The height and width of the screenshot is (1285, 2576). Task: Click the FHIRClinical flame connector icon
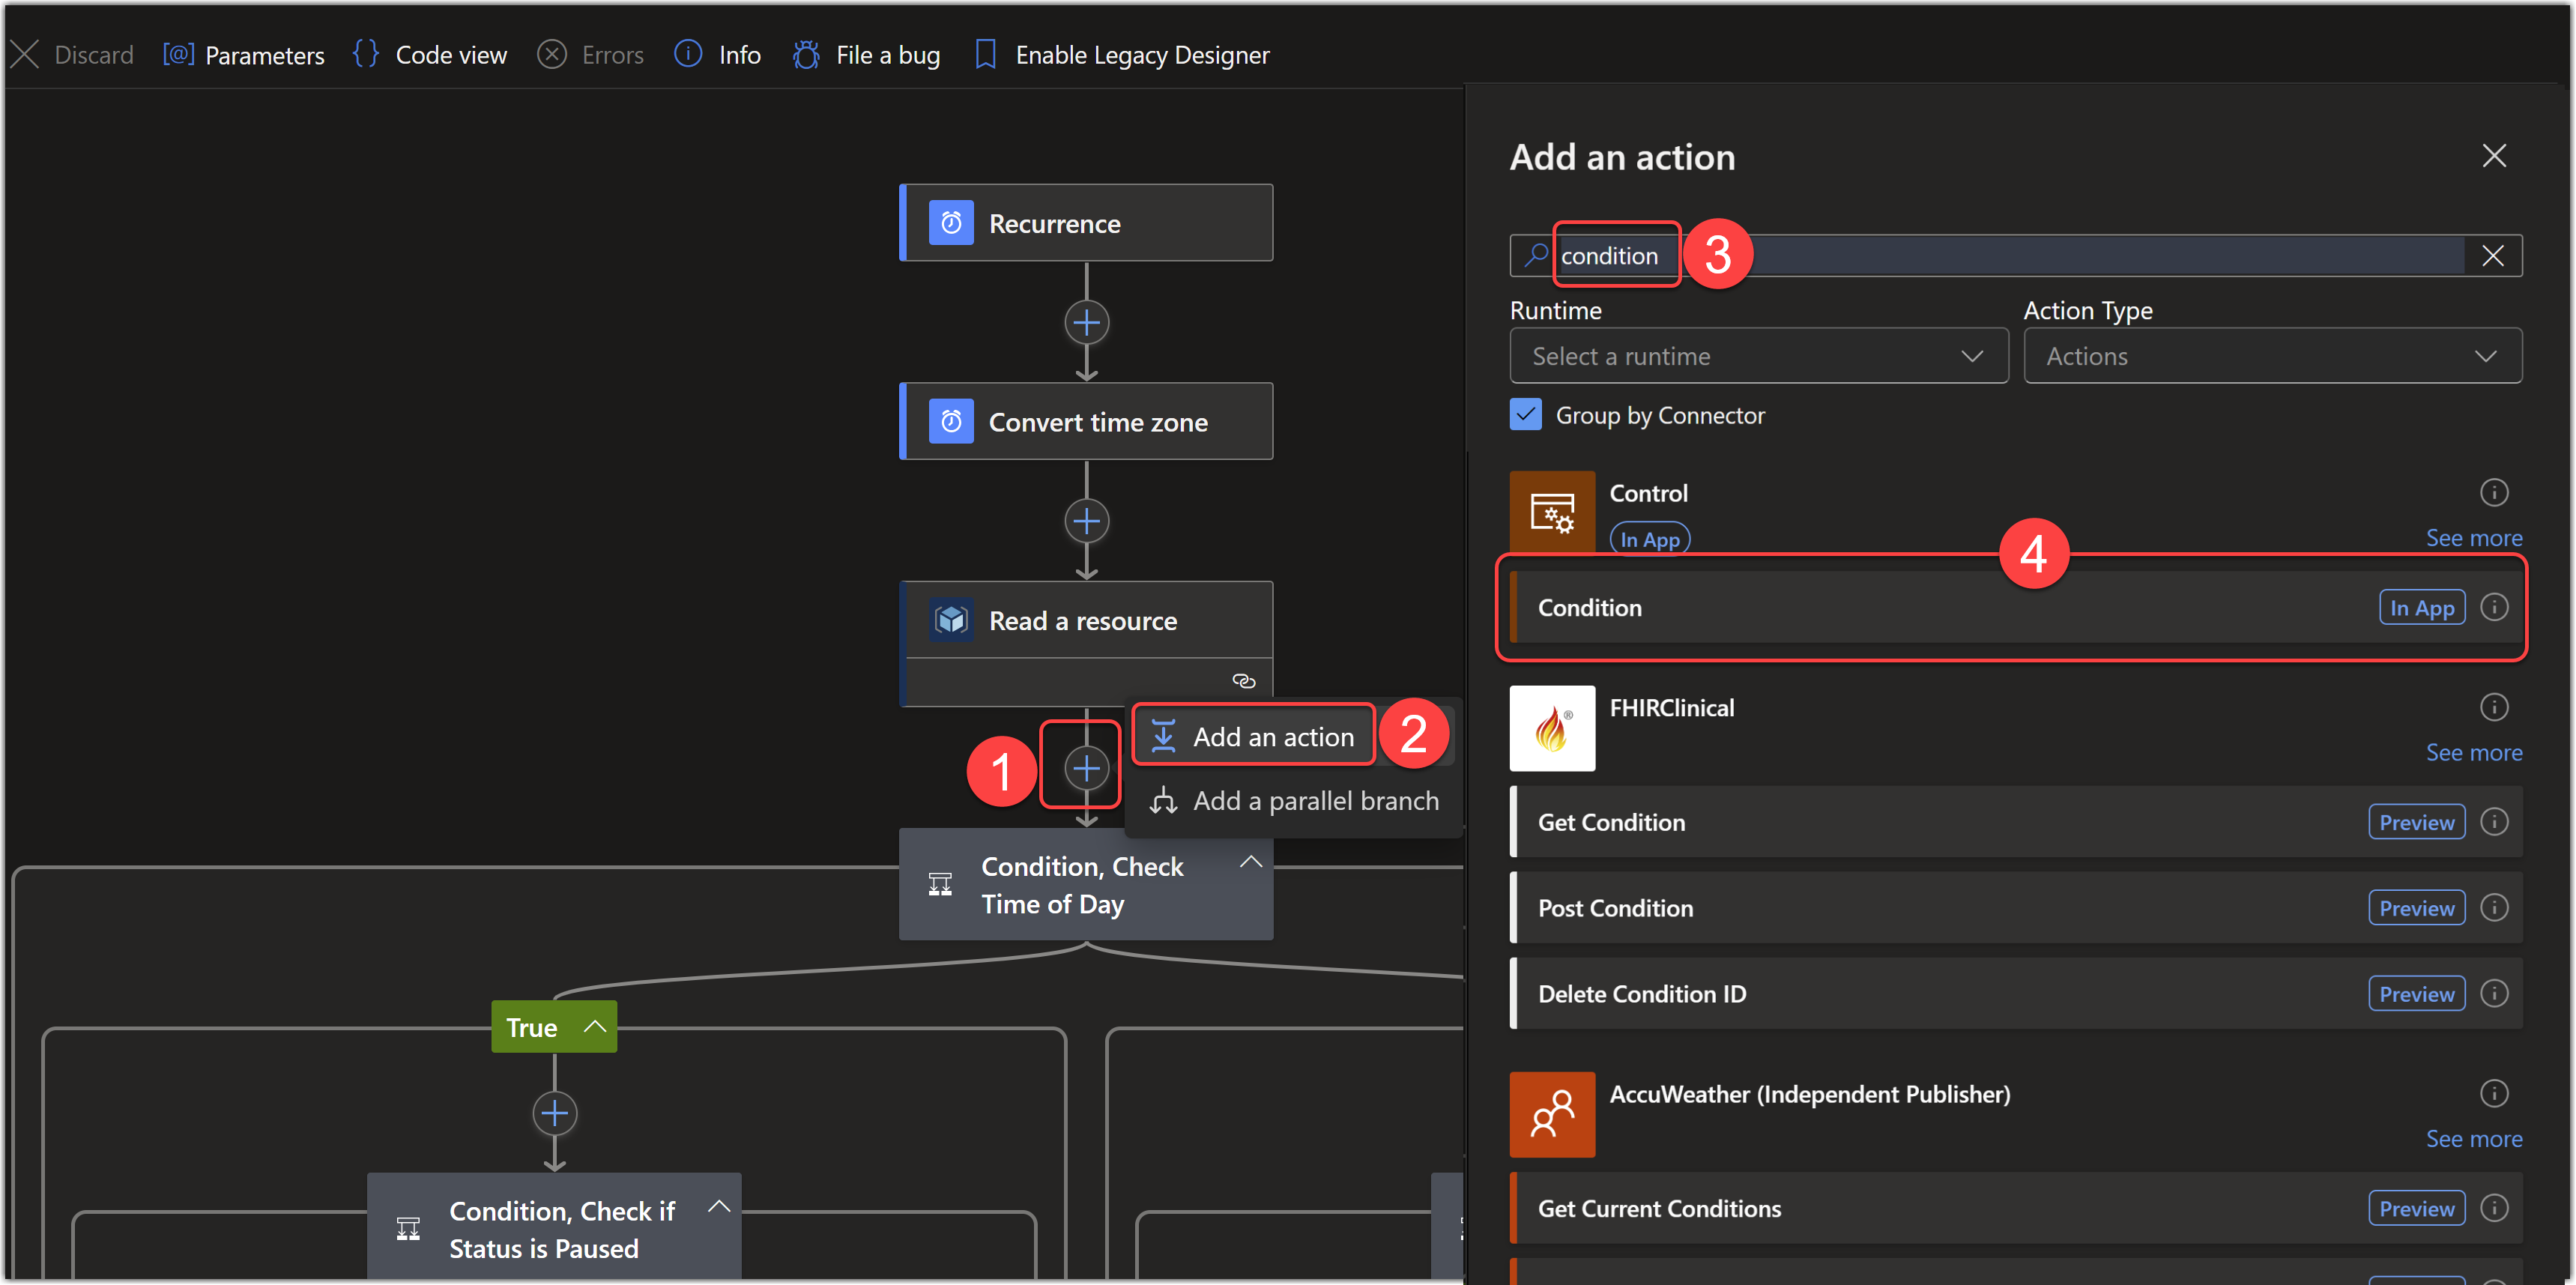click(x=1552, y=728)
